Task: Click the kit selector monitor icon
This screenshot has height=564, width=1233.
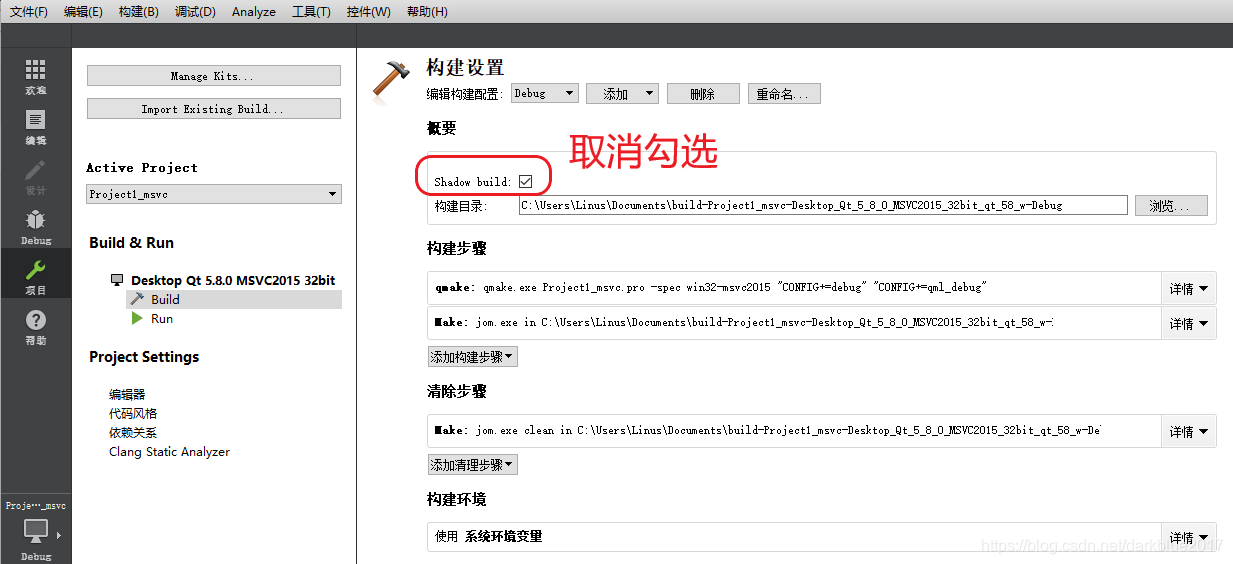Action: (x=36, y=531)
